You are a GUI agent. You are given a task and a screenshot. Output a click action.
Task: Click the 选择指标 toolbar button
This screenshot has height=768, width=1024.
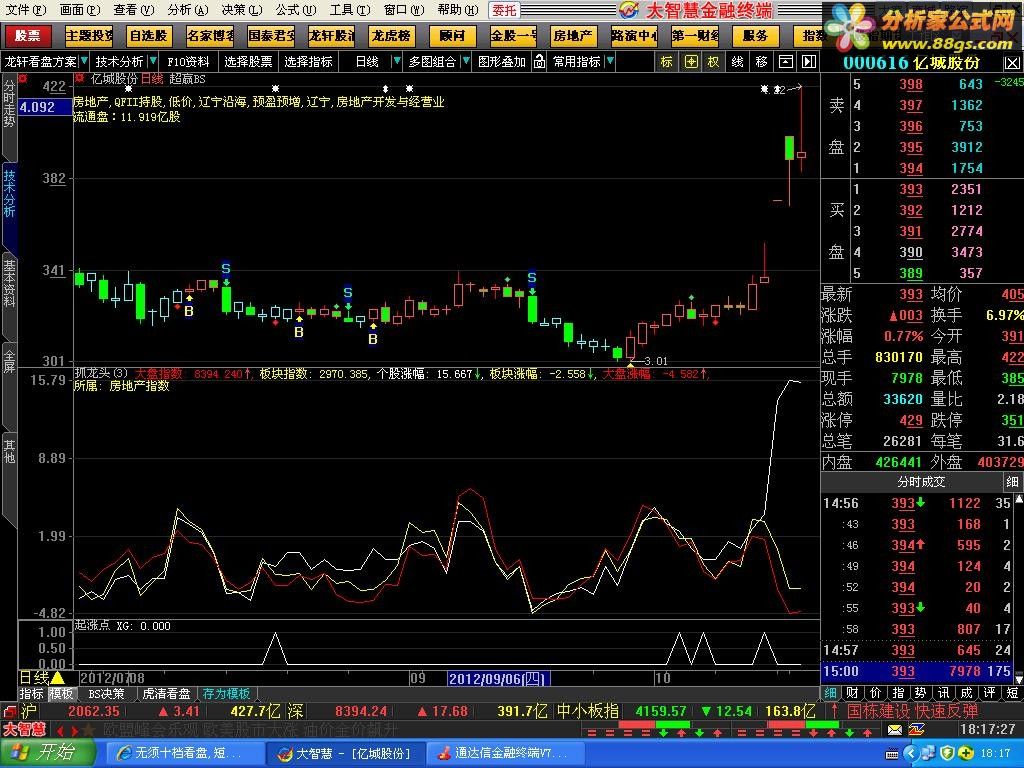[308, 61]
